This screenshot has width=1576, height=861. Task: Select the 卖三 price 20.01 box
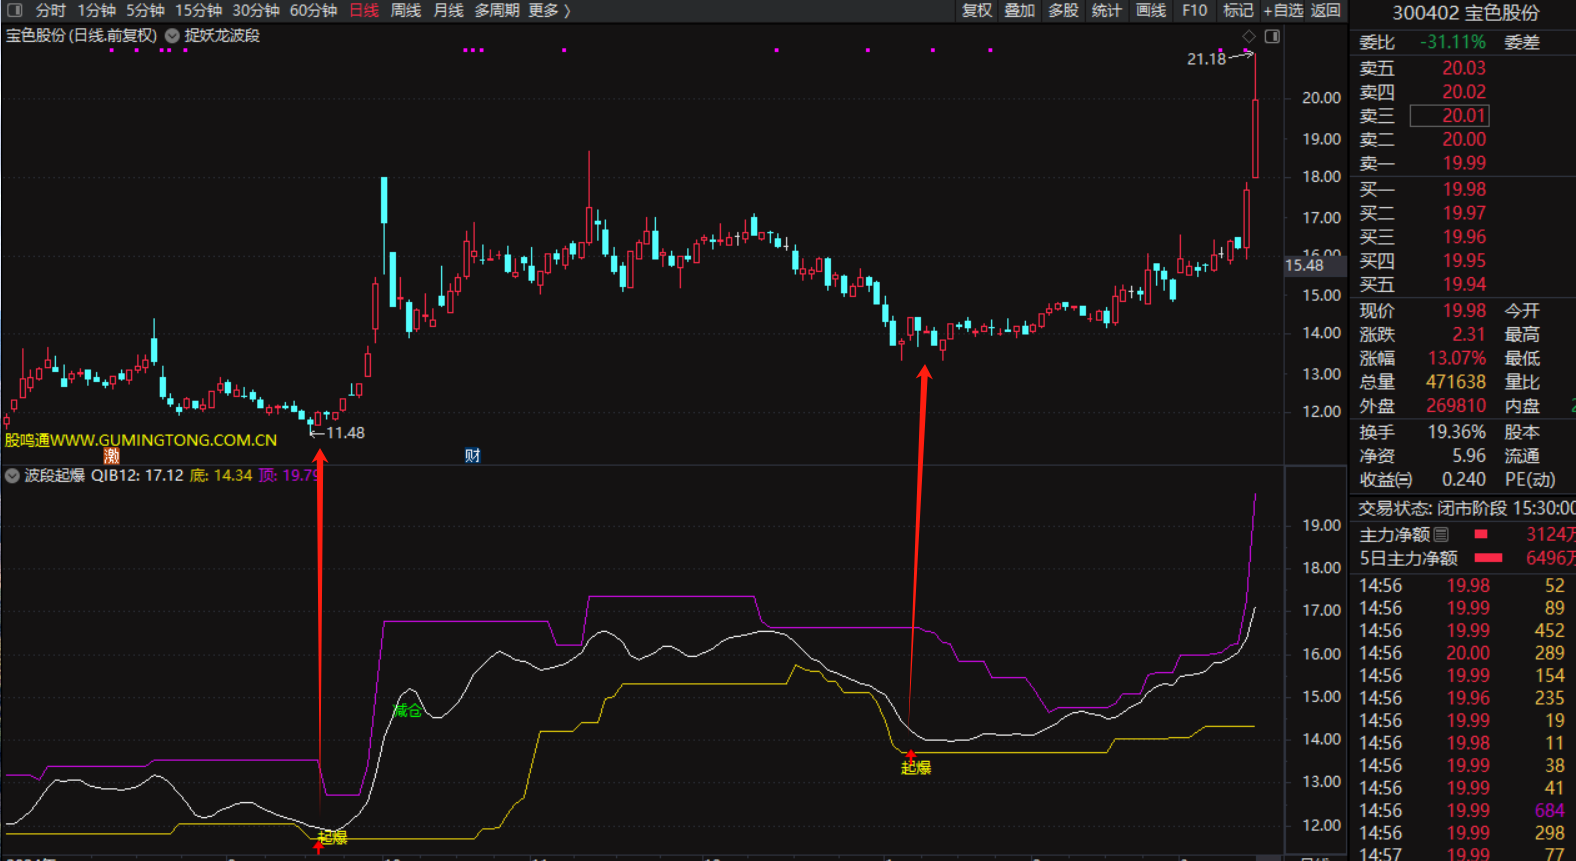pyautogui.click(x=1449, y=116)
